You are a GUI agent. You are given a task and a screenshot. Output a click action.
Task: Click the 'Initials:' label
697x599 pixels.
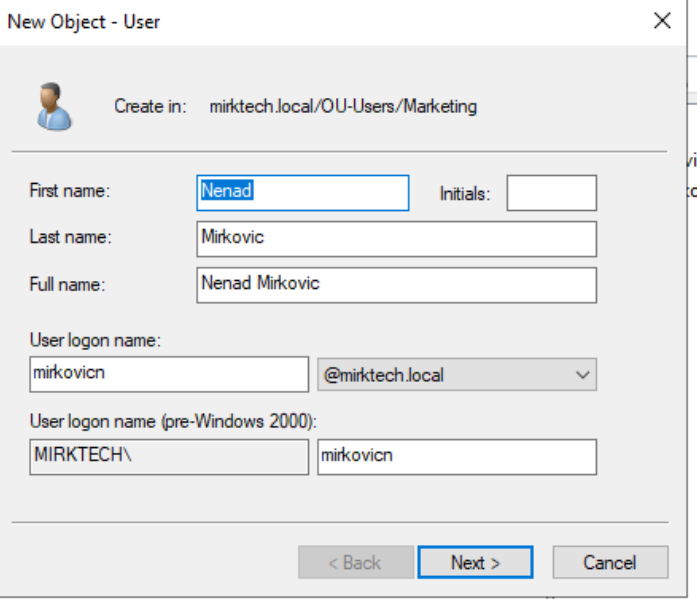pos(465,194)
